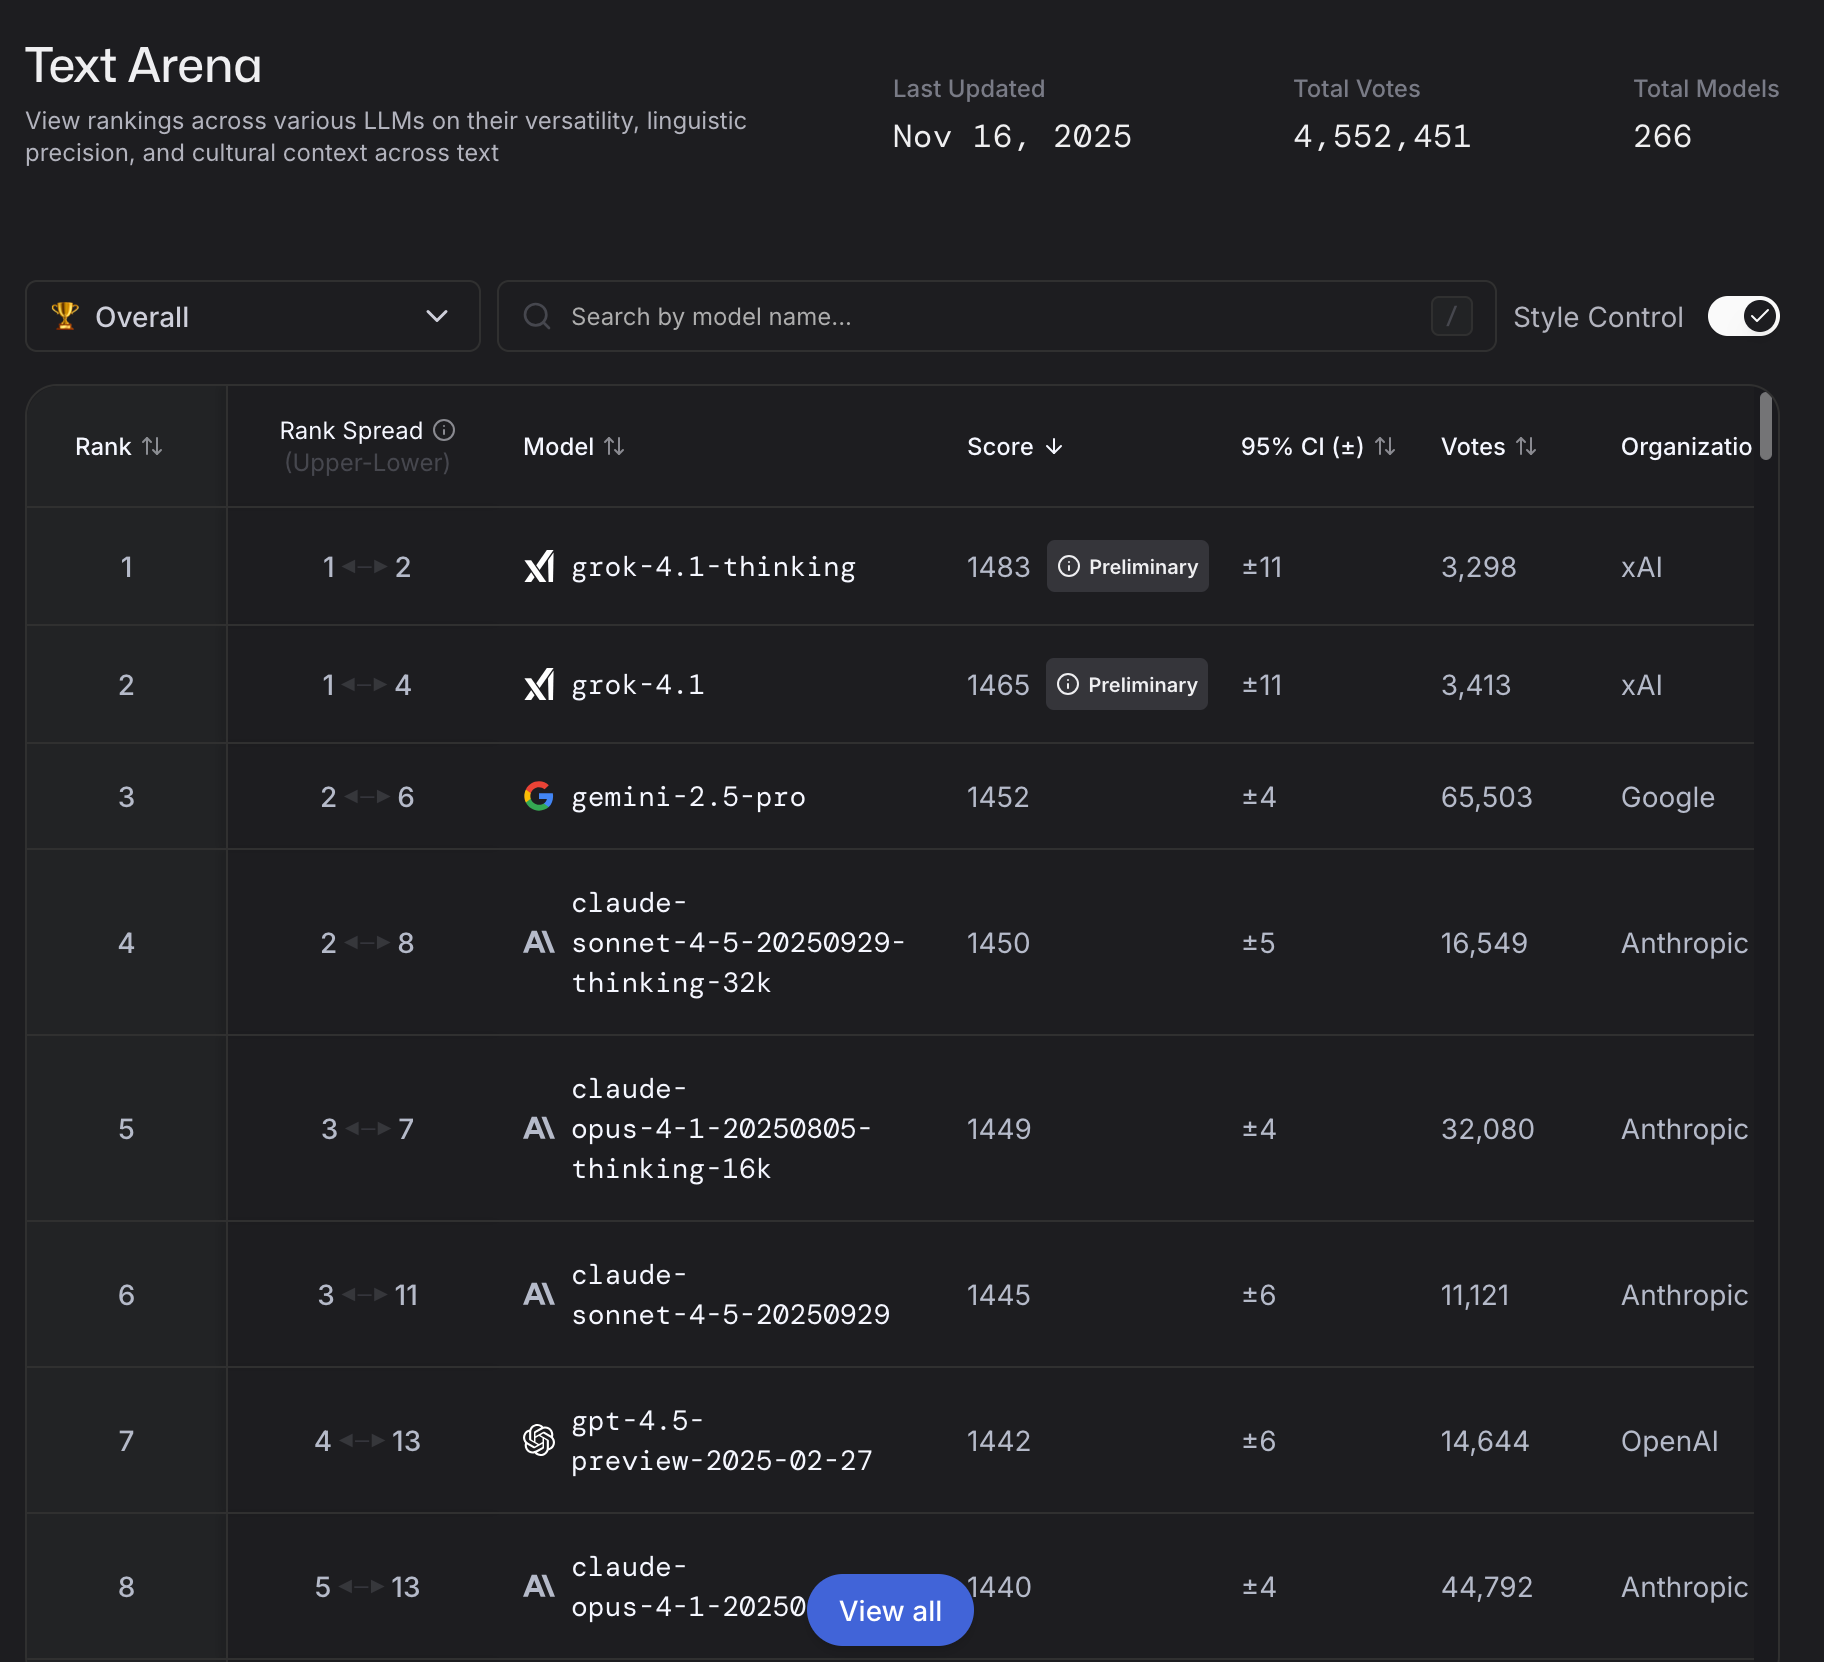Click the magnifier icon in search bar
Viewport: 1824px width, 1662px height.
[537, 316]
